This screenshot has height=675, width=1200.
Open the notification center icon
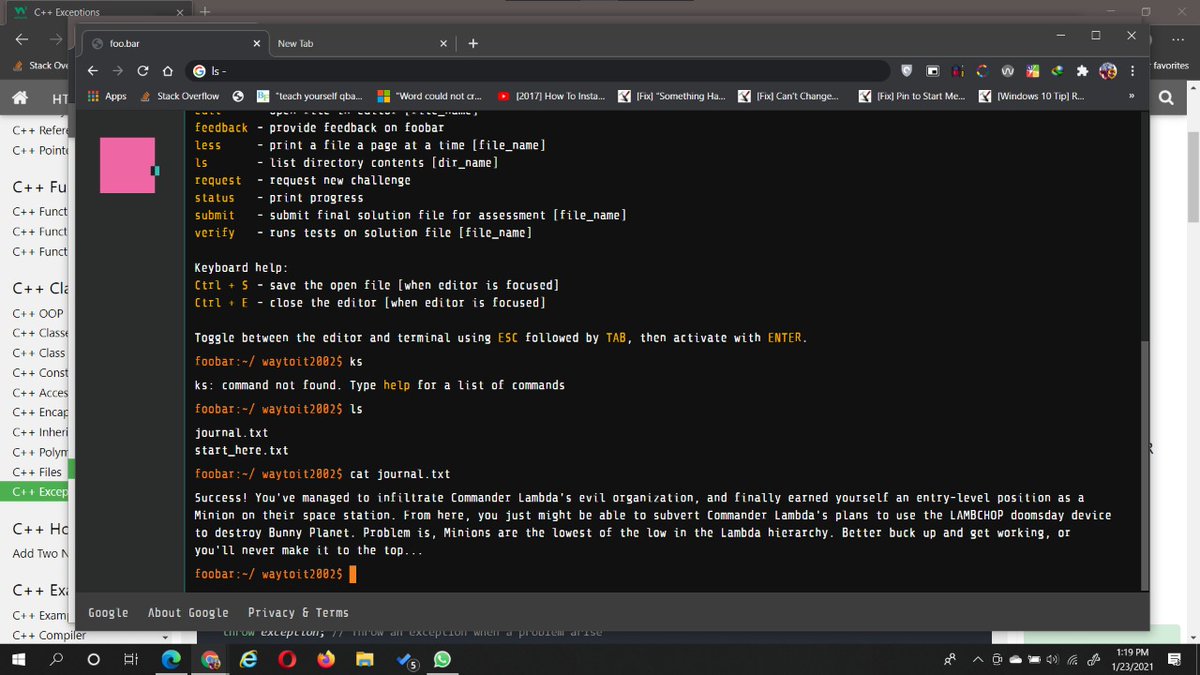coord(1174,660)
